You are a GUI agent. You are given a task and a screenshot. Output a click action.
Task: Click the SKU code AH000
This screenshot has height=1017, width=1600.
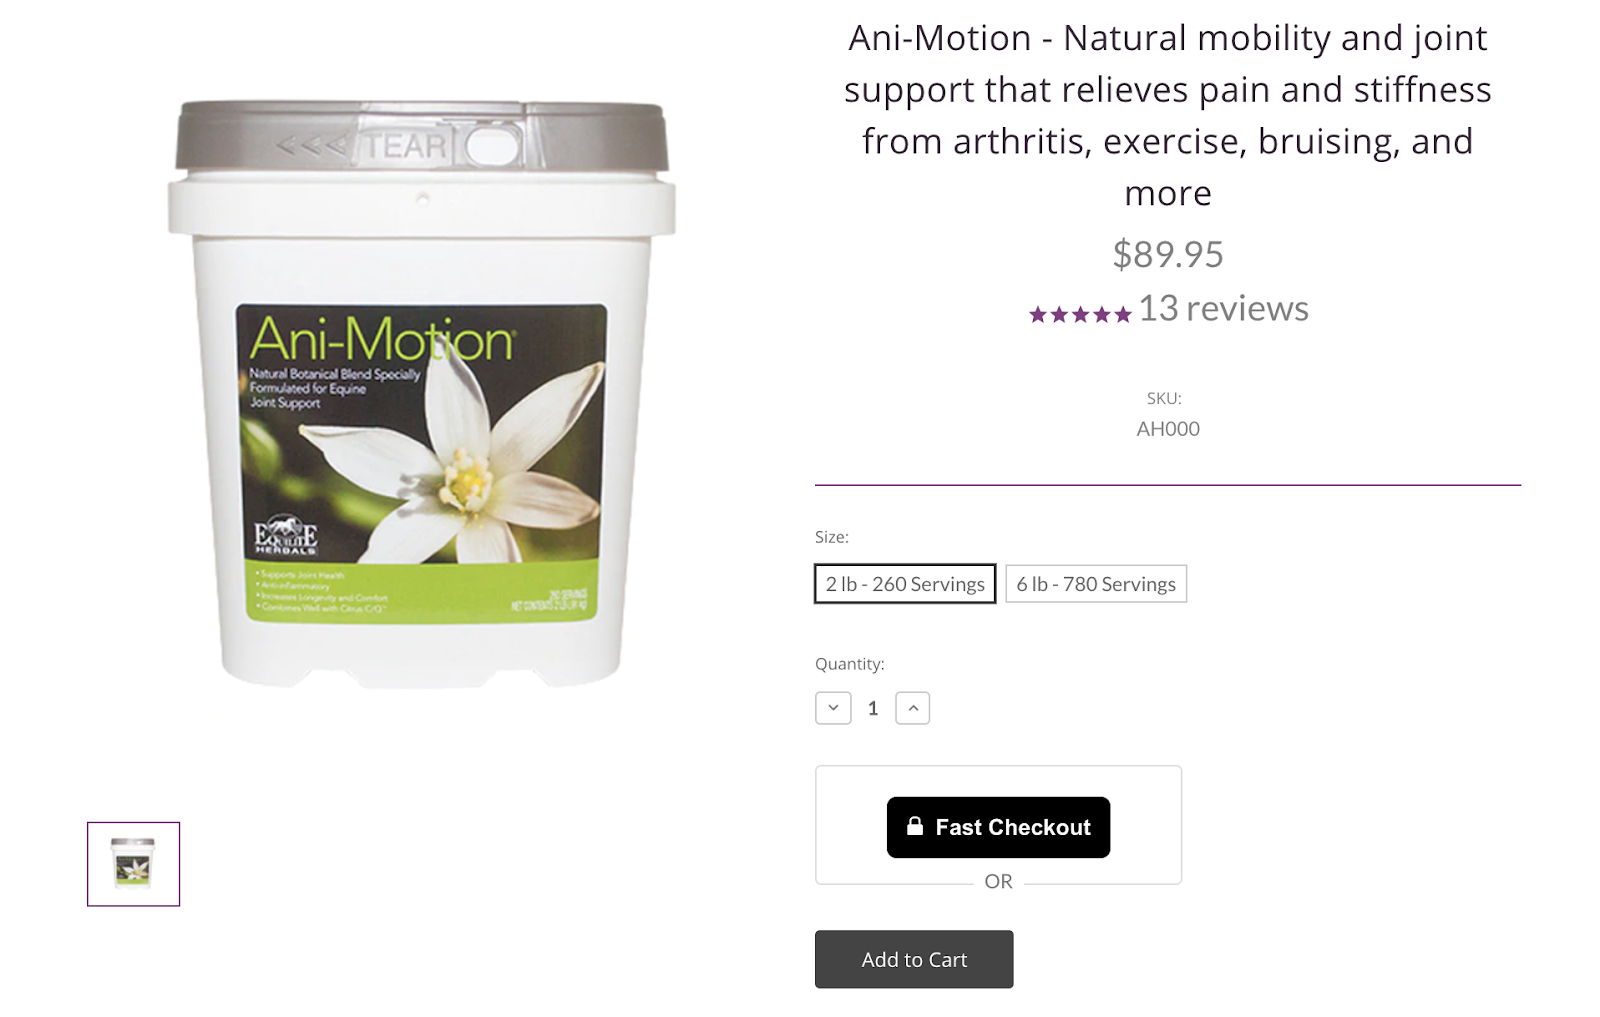pyautogui.click(x=1168, y=429)
